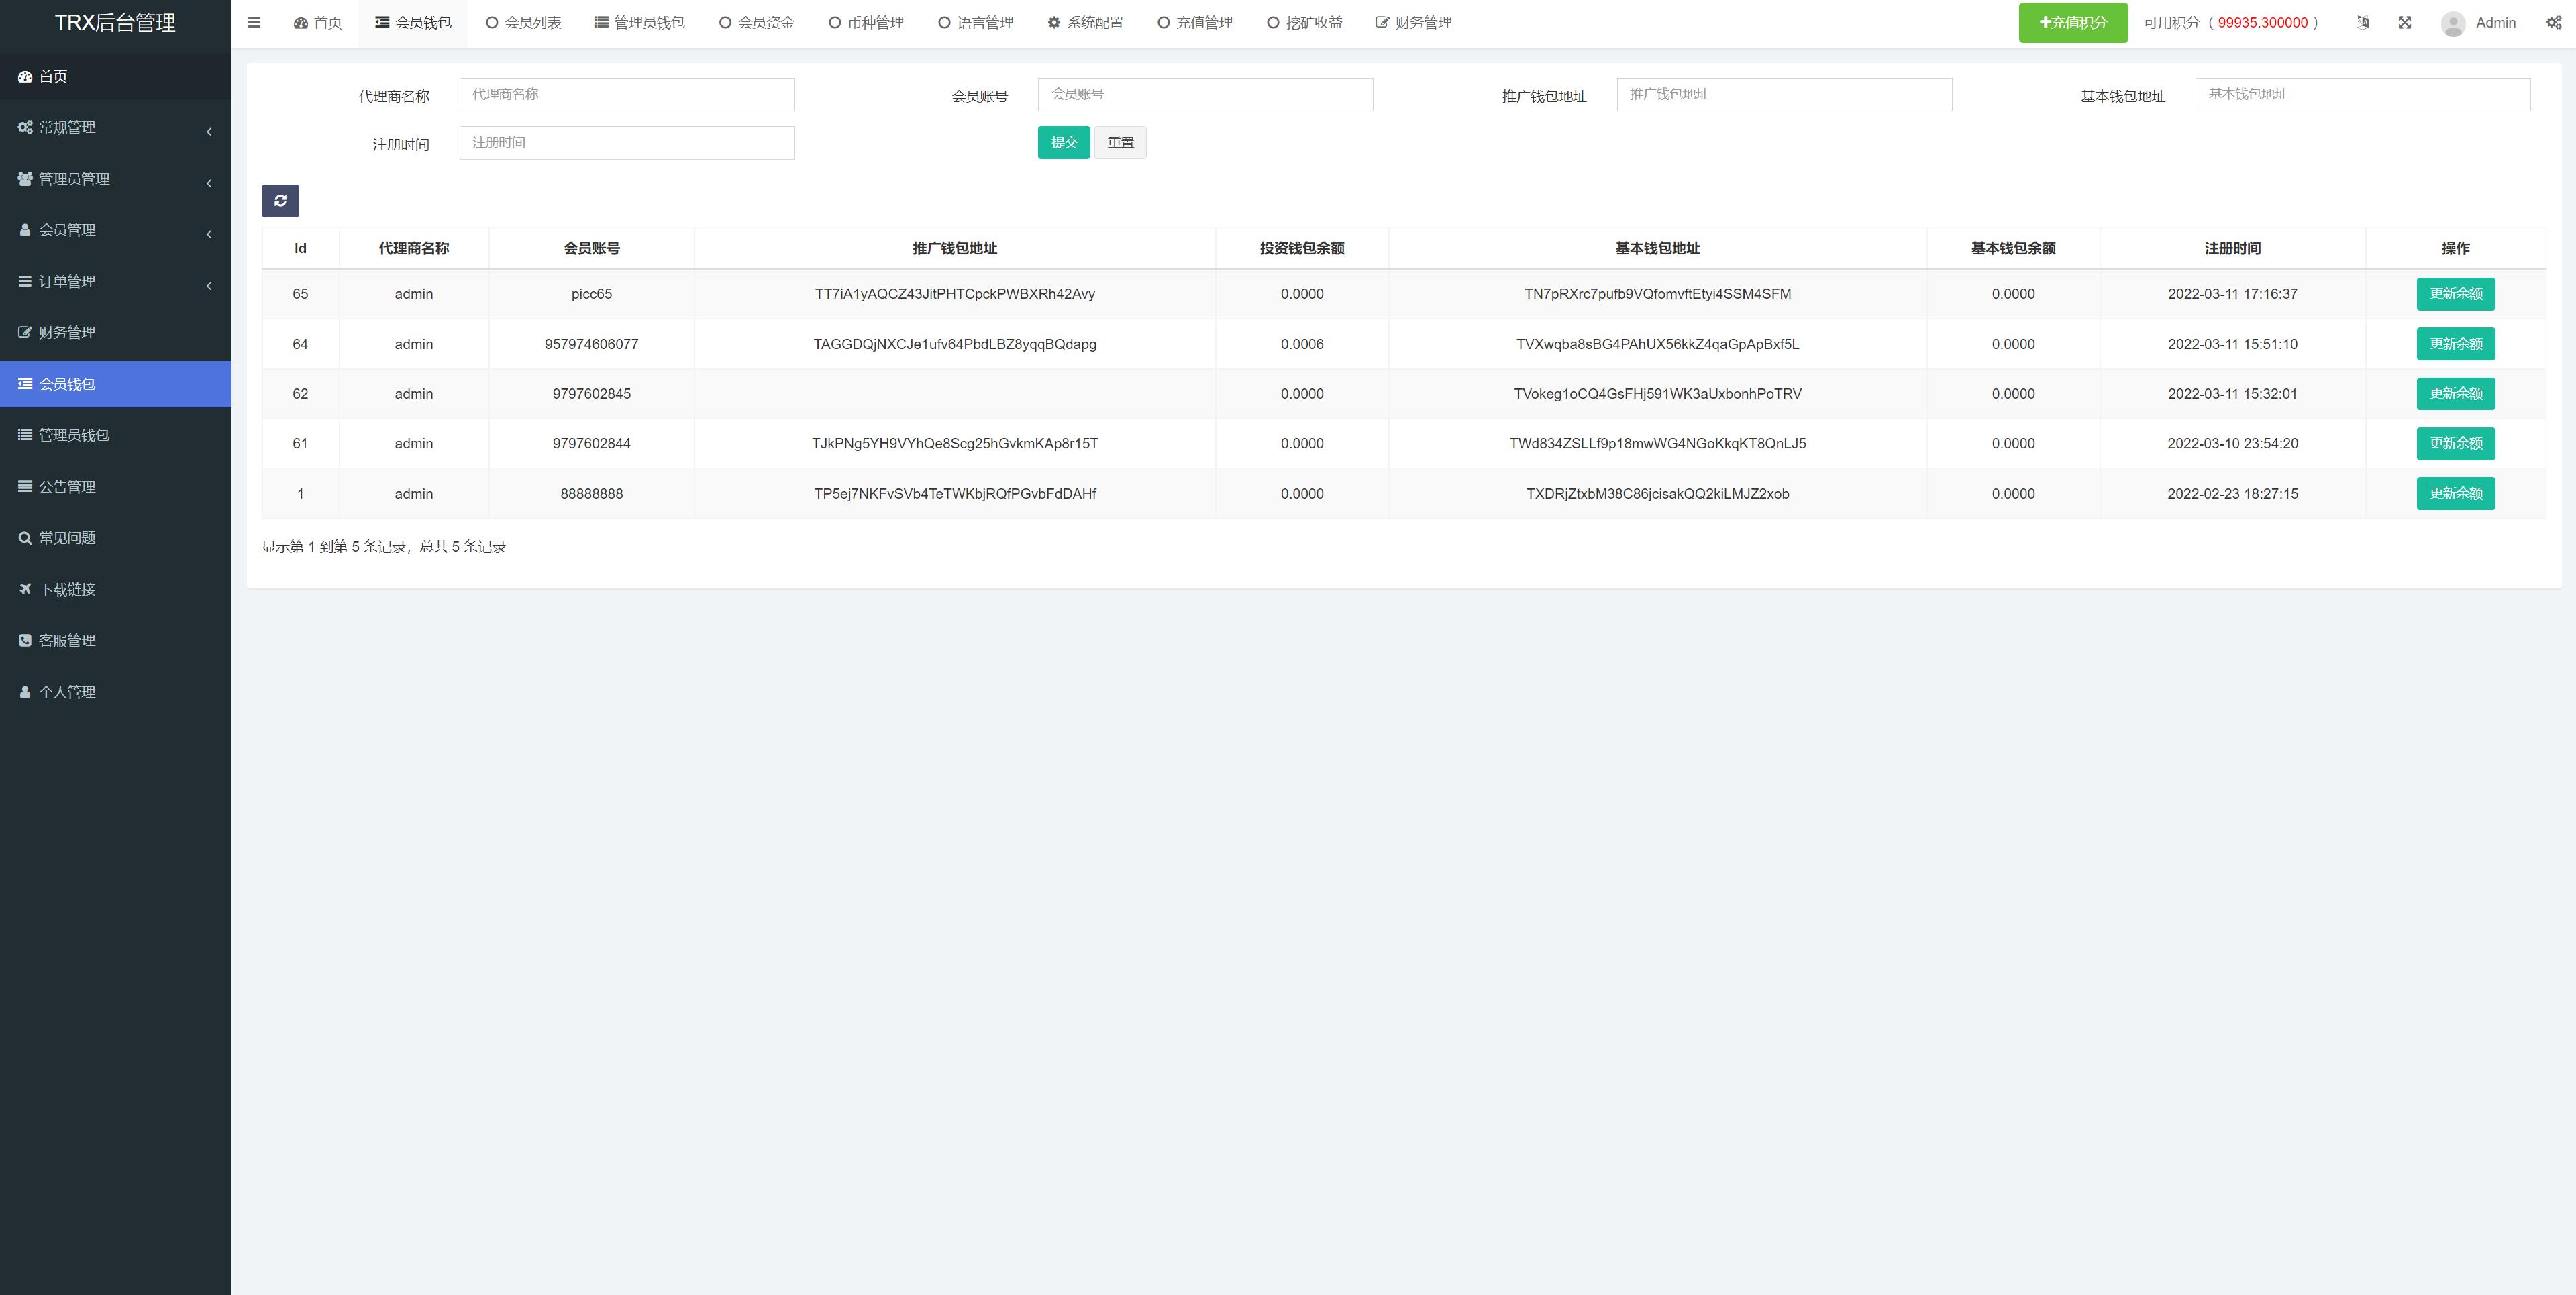Viewport: 2576px width, 1295px height.
Task: Switch to the 会员钱包 top tab
Action: pos(413,22)
